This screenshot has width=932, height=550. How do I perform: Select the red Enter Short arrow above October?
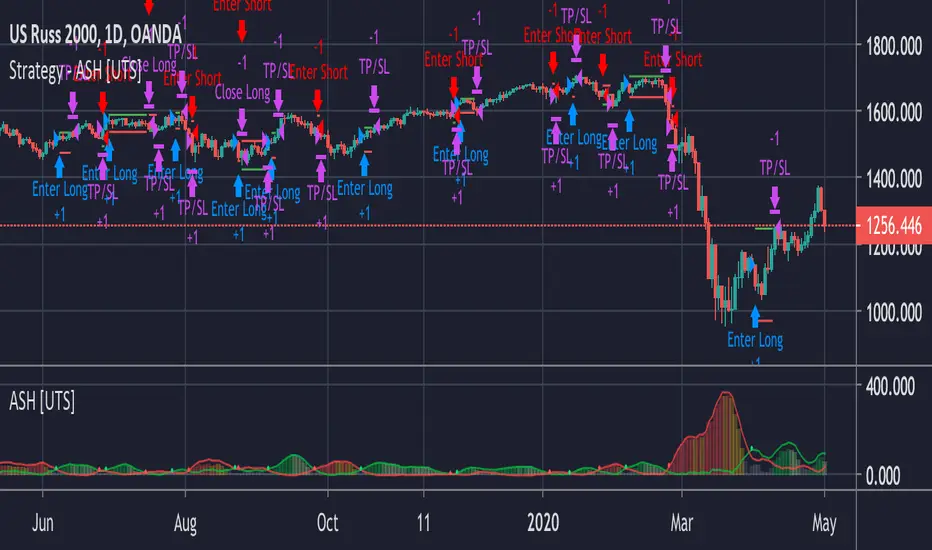tap(317, 101)
